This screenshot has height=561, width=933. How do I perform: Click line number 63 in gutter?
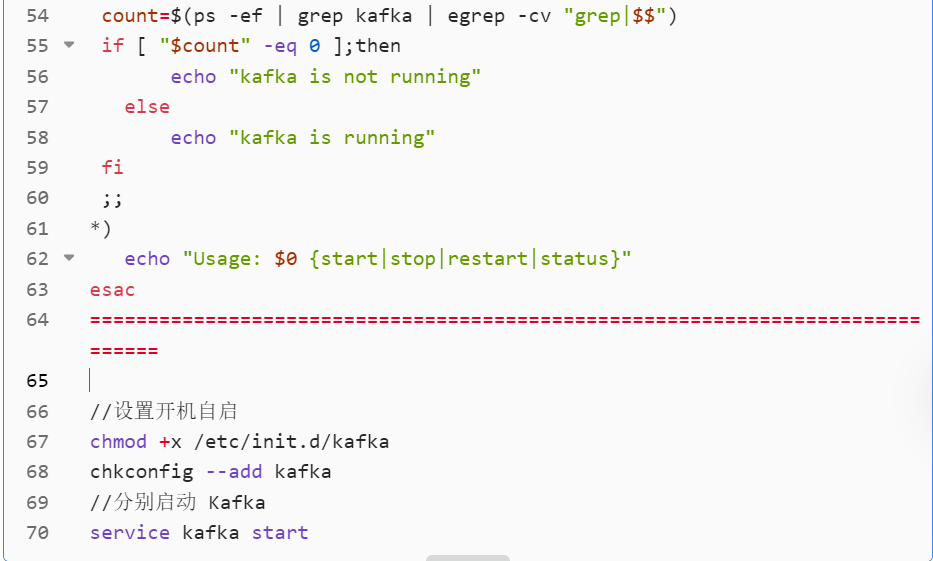click(x=37, y=290)
